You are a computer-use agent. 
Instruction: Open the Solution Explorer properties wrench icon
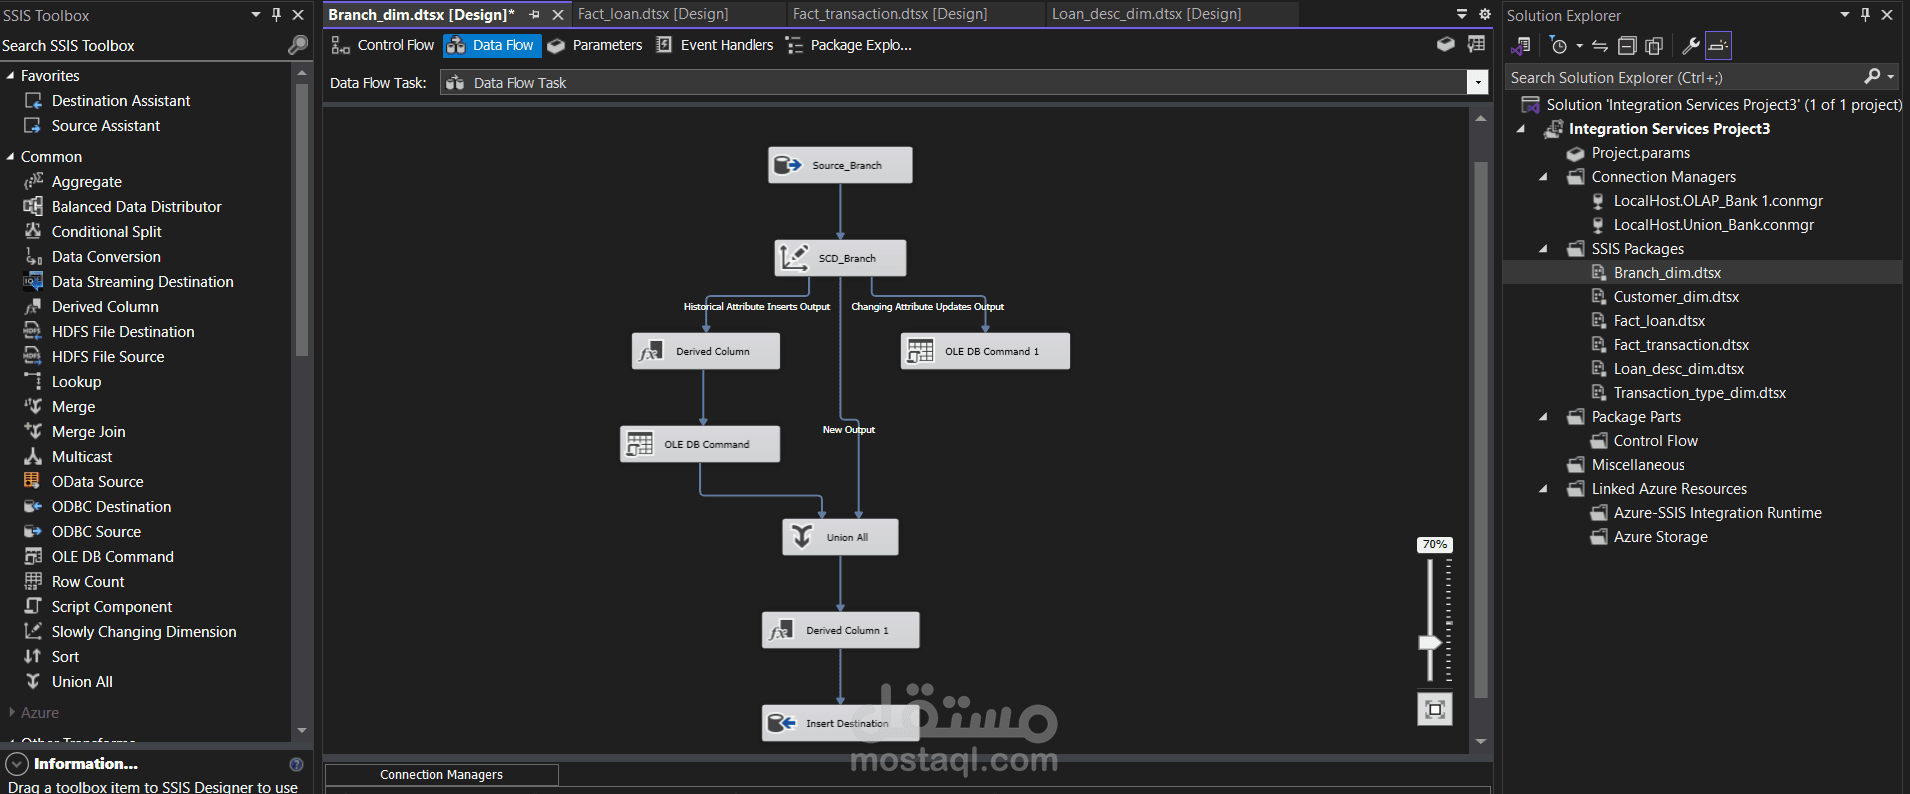point(1691,45)
